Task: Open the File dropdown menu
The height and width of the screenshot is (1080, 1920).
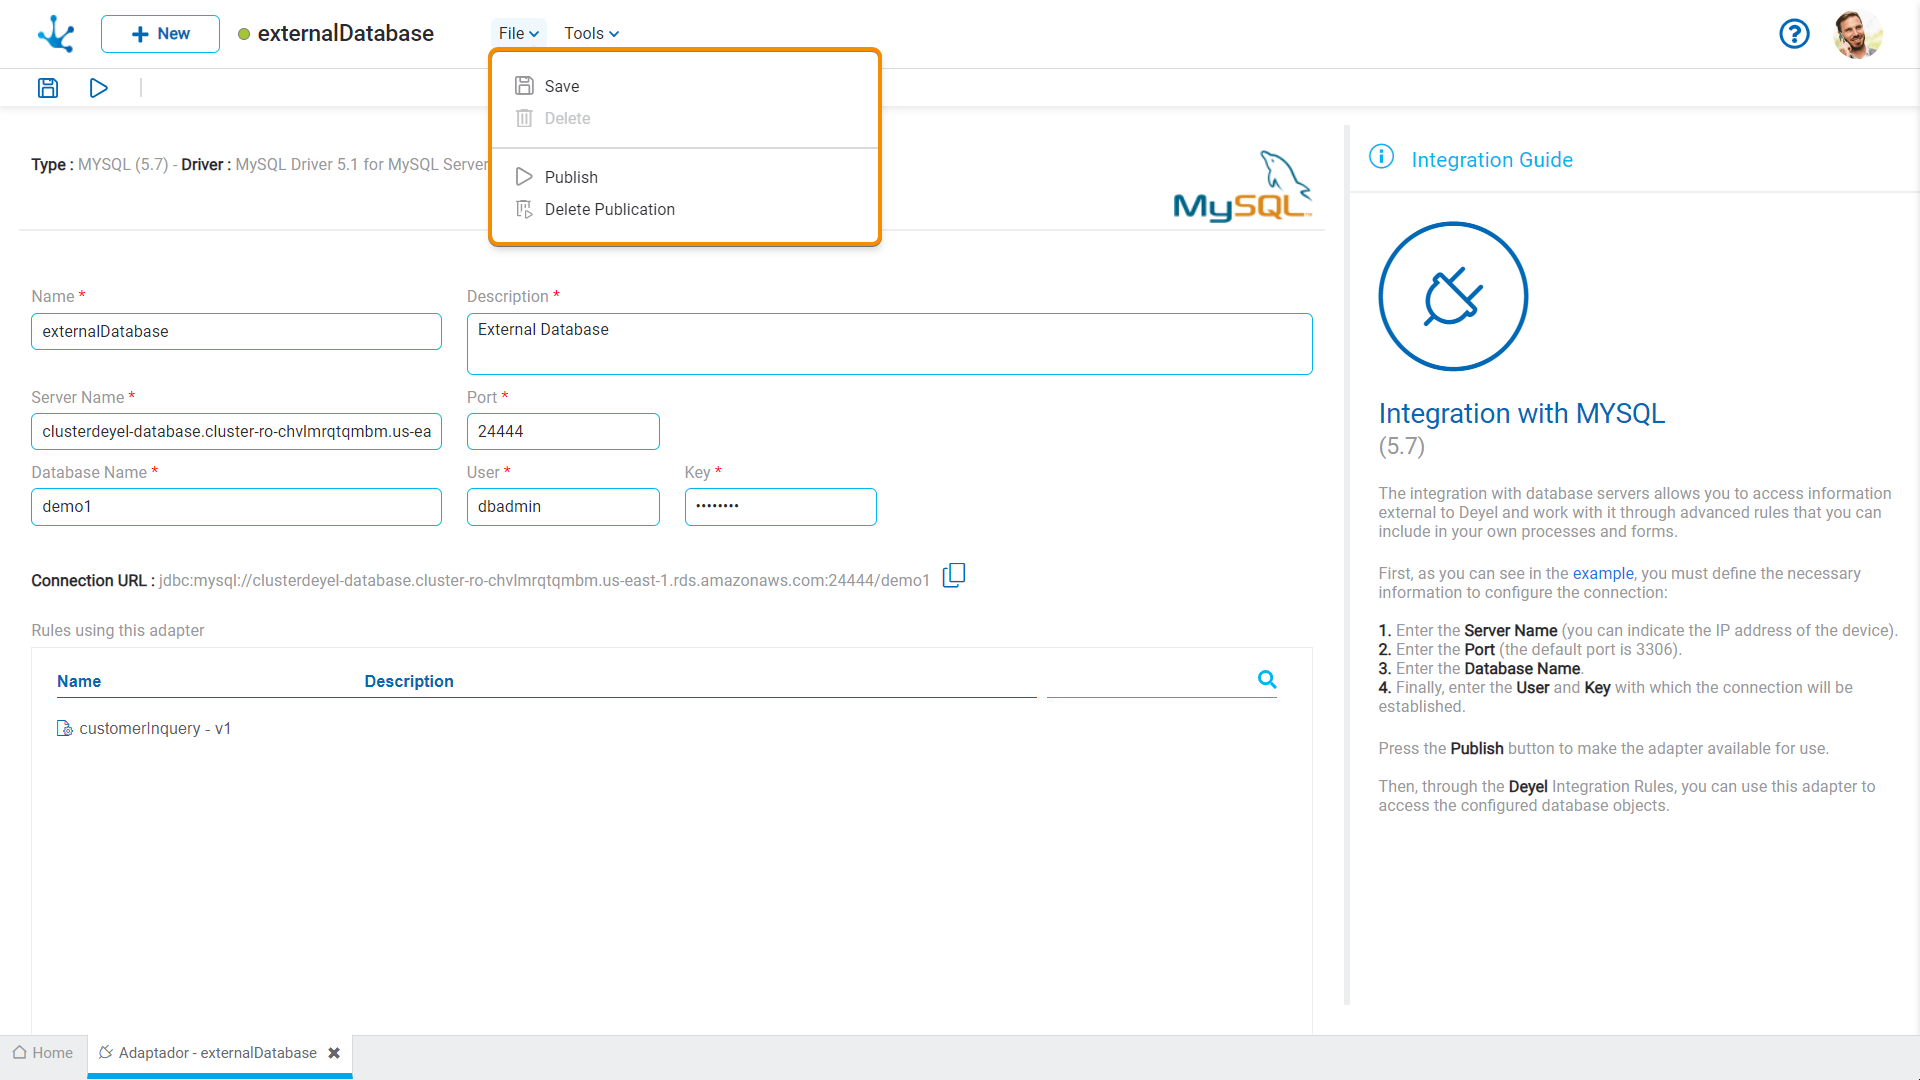Action: [x=516, y=33]
